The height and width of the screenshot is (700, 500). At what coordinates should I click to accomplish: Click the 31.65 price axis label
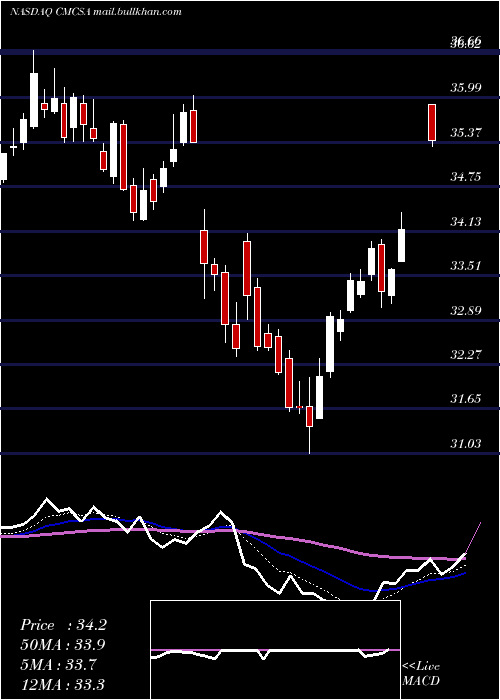(x=466, y=399)
